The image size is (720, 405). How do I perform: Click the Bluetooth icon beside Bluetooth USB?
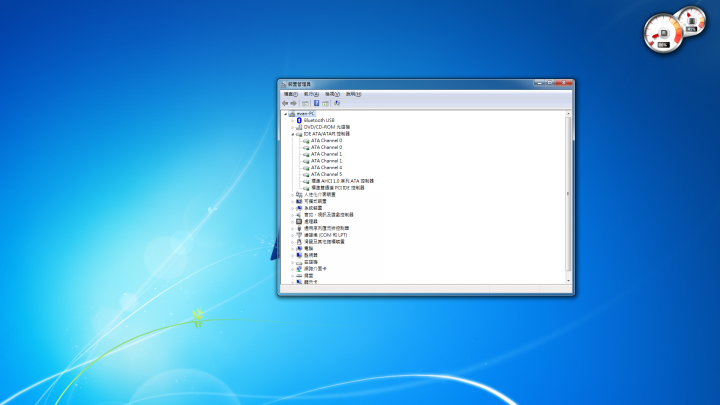click(299, 120)
